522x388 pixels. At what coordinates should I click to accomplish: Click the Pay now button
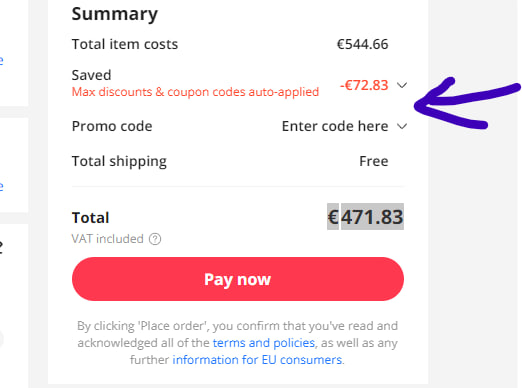(238, 279)
